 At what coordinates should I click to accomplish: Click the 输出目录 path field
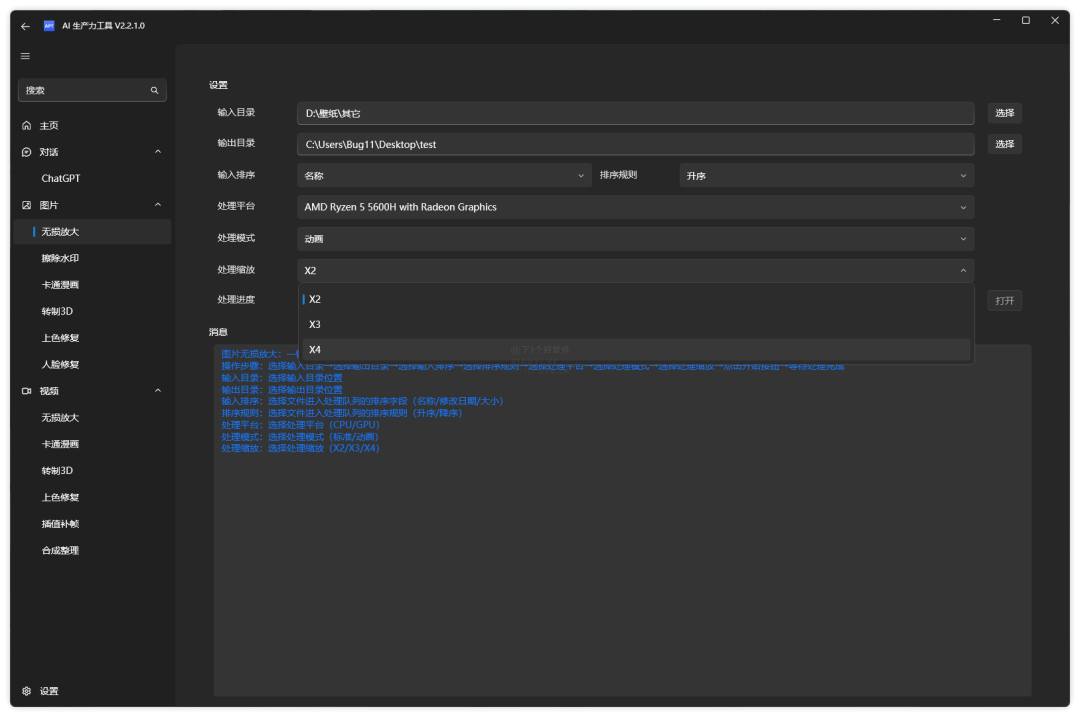(635, 144)
